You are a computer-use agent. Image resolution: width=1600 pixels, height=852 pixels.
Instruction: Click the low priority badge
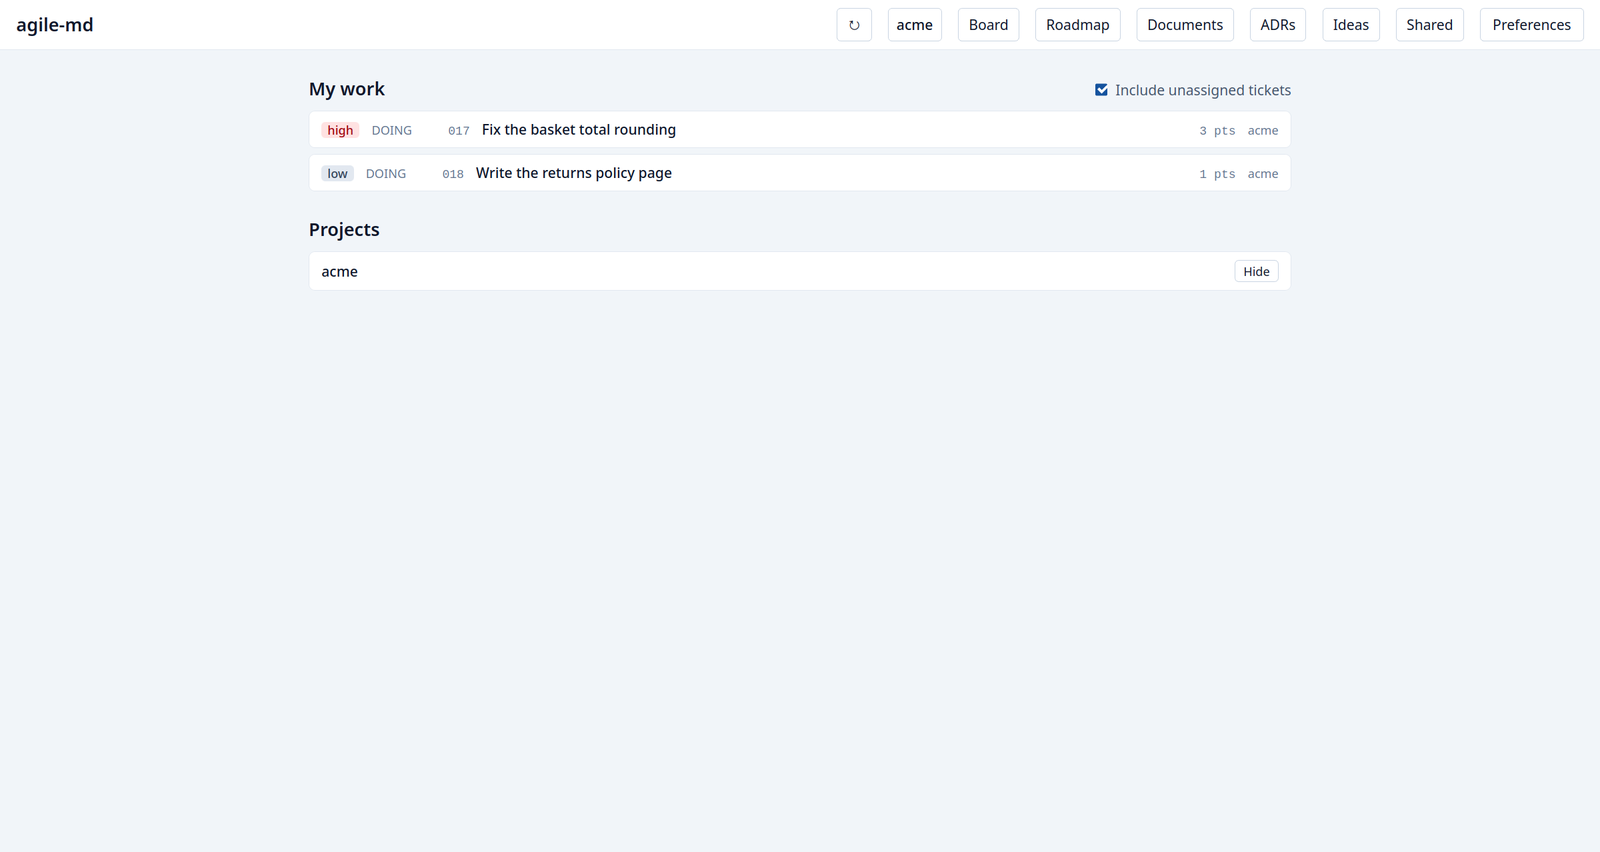click(x=338, y=174)
